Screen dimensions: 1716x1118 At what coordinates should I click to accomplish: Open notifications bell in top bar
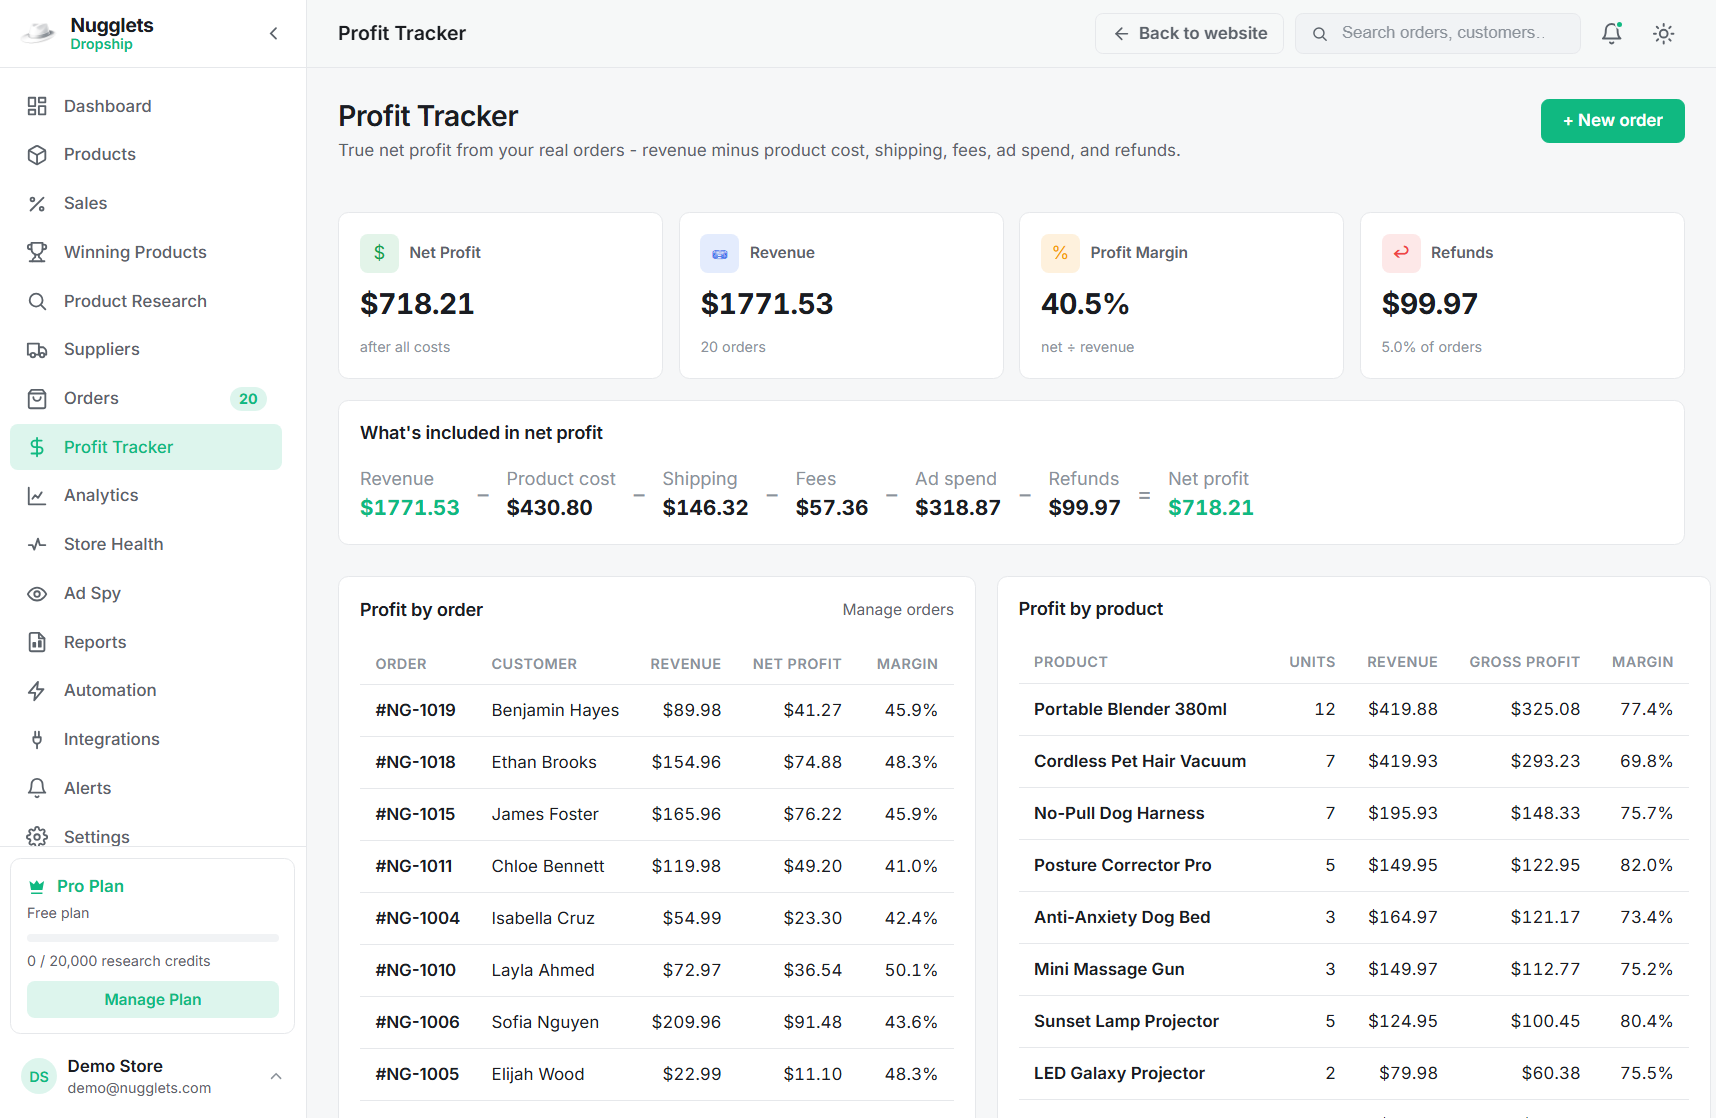1612,33
